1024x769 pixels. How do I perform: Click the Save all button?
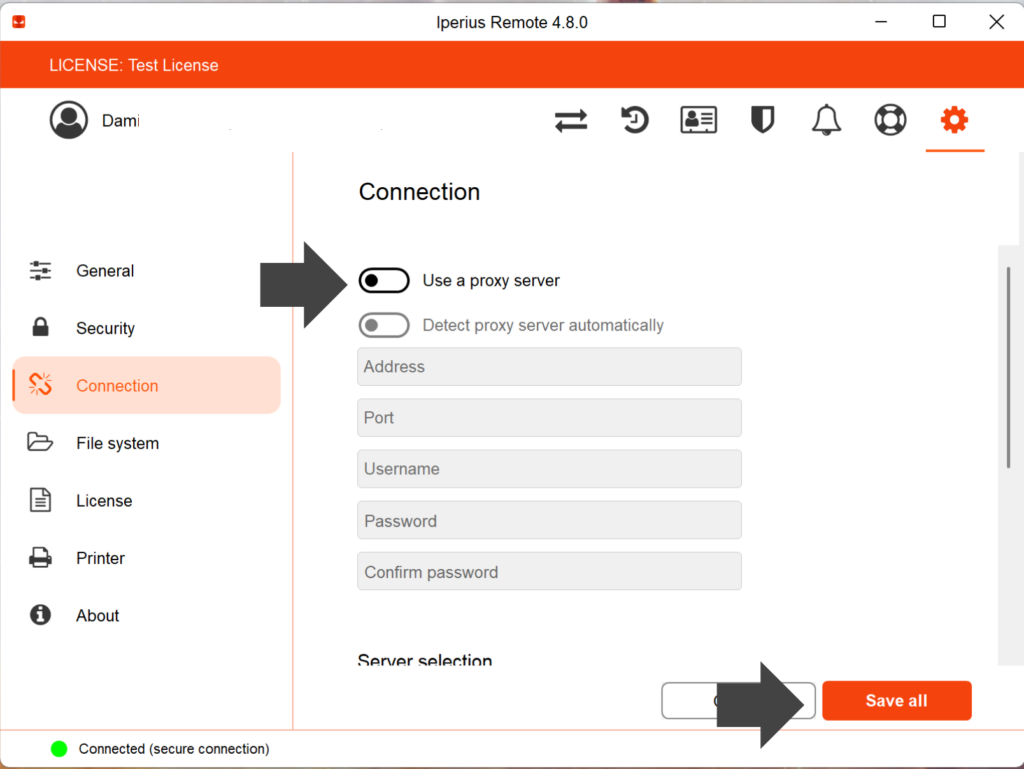click(897, 700)
